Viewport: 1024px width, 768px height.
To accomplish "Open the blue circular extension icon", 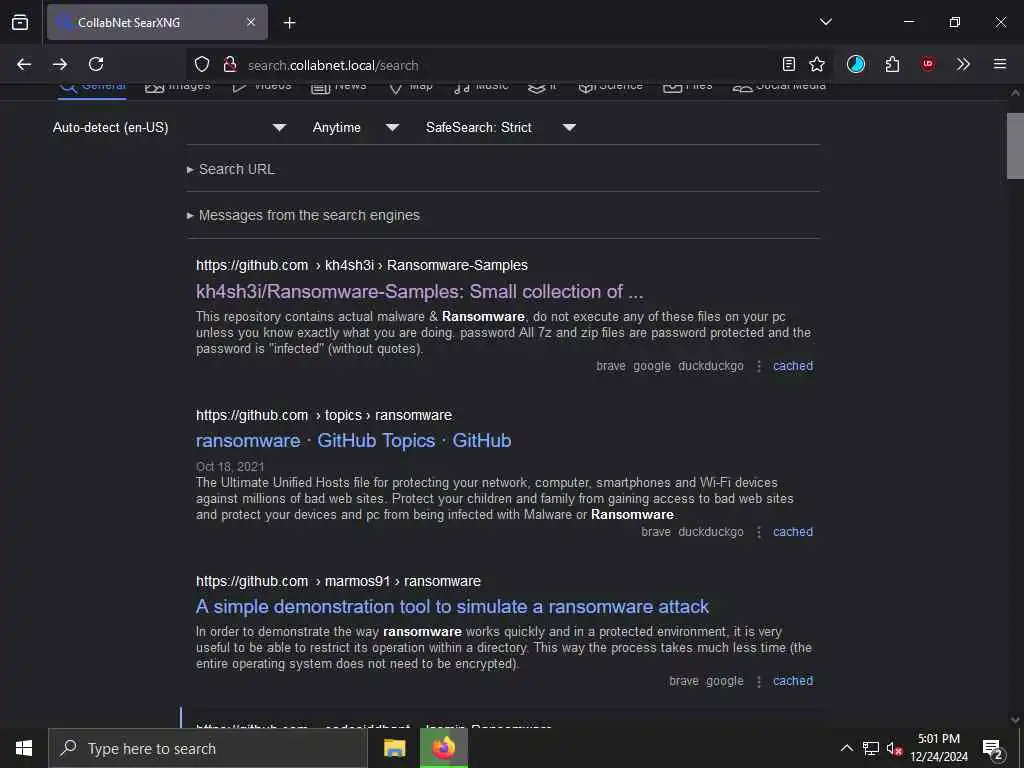I will pos(856,64).
